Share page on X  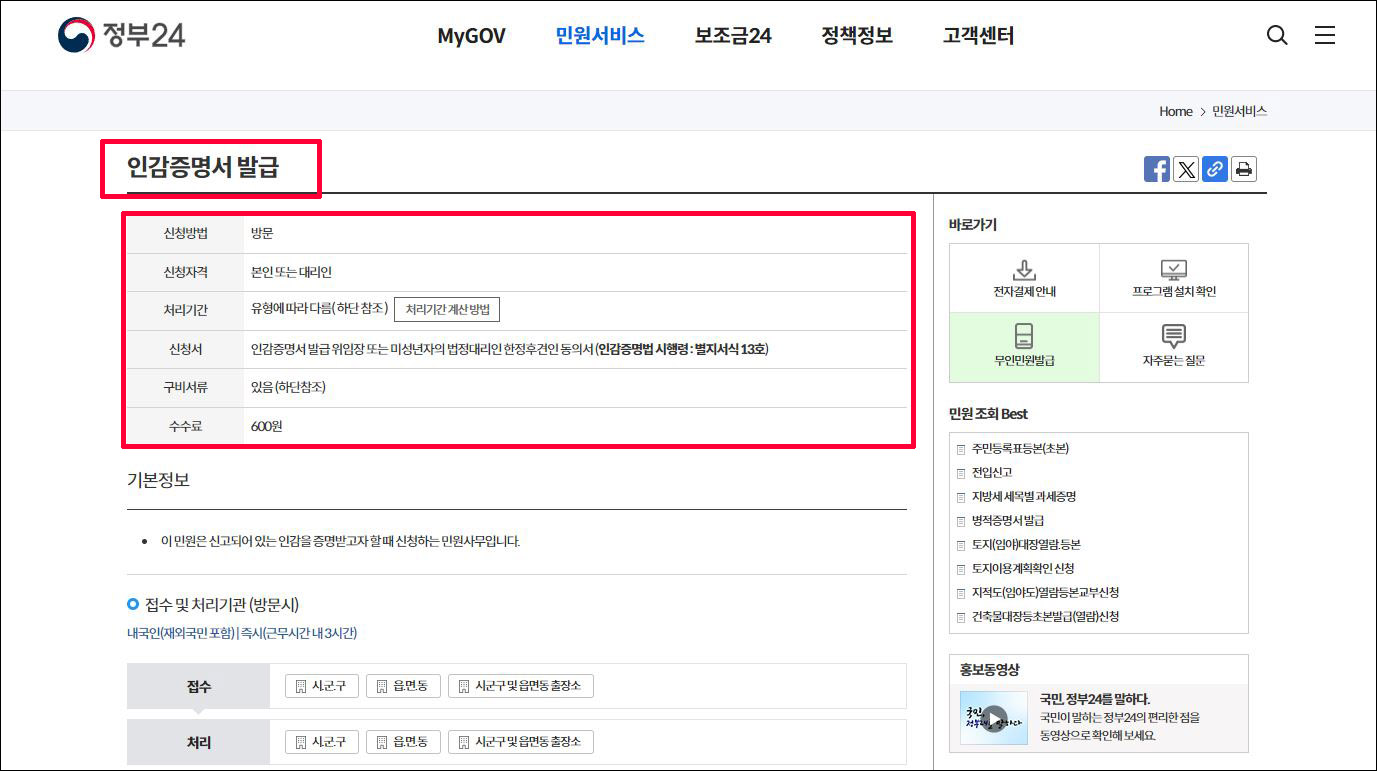click(x=1186, y=169)
